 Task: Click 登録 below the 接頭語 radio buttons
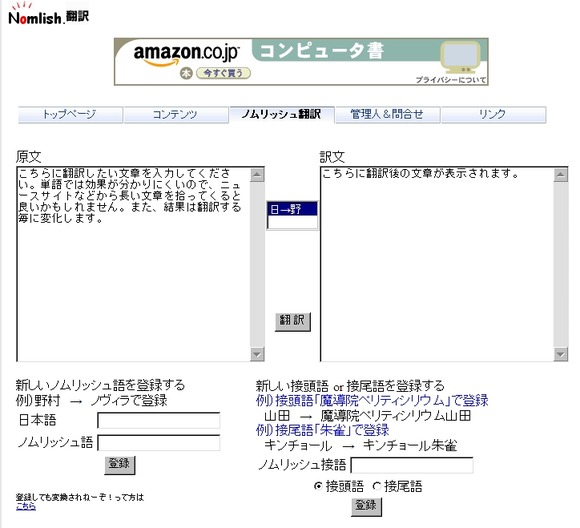click(366, 506)
